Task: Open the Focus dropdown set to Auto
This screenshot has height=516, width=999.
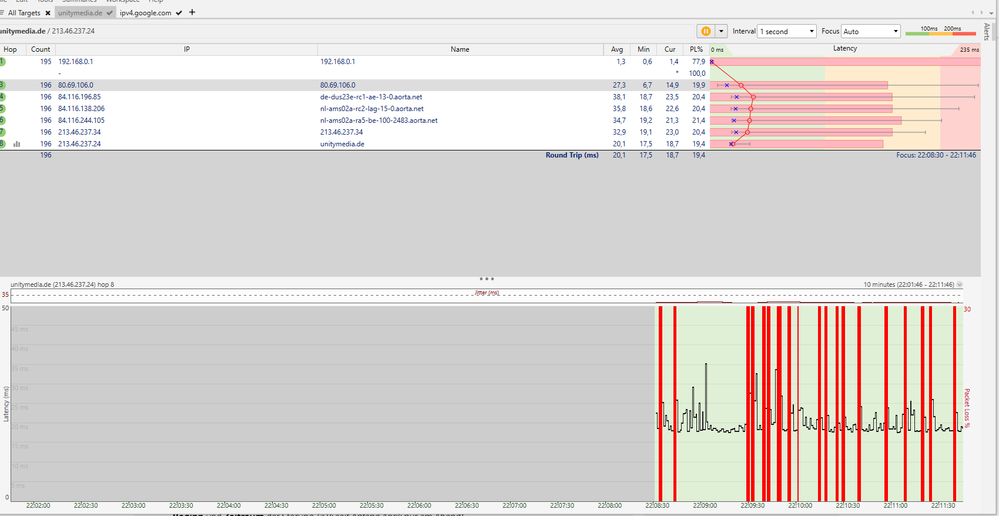Action: click(x=870, y=31)
